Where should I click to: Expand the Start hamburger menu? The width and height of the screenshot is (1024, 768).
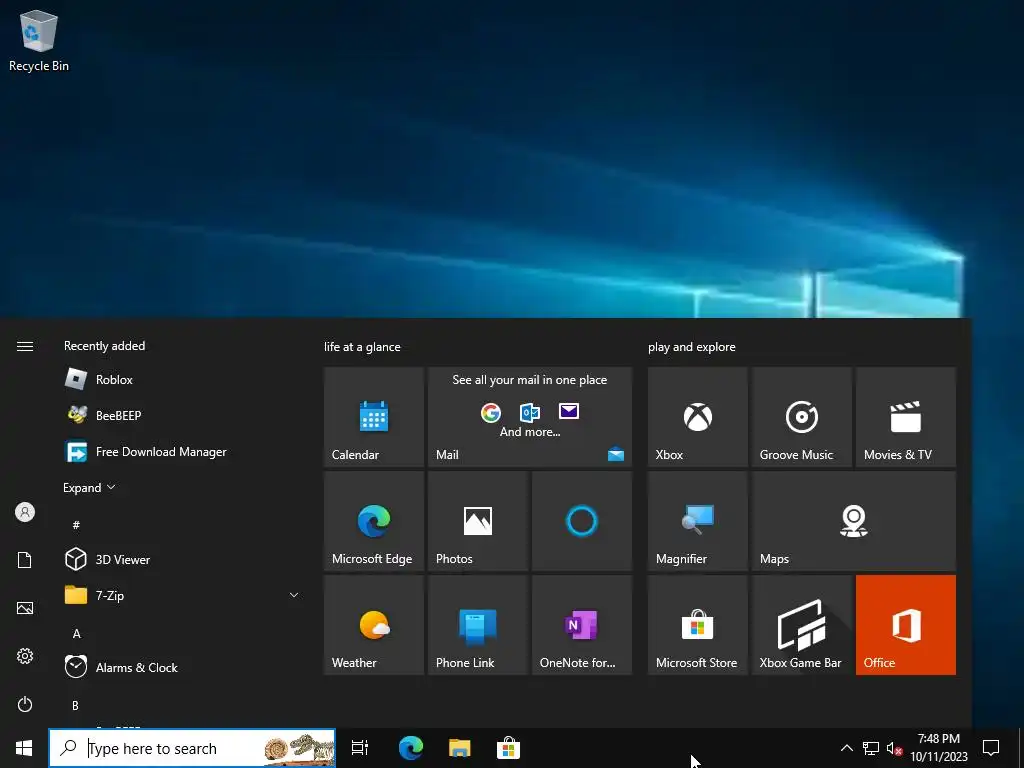point(25,346)
